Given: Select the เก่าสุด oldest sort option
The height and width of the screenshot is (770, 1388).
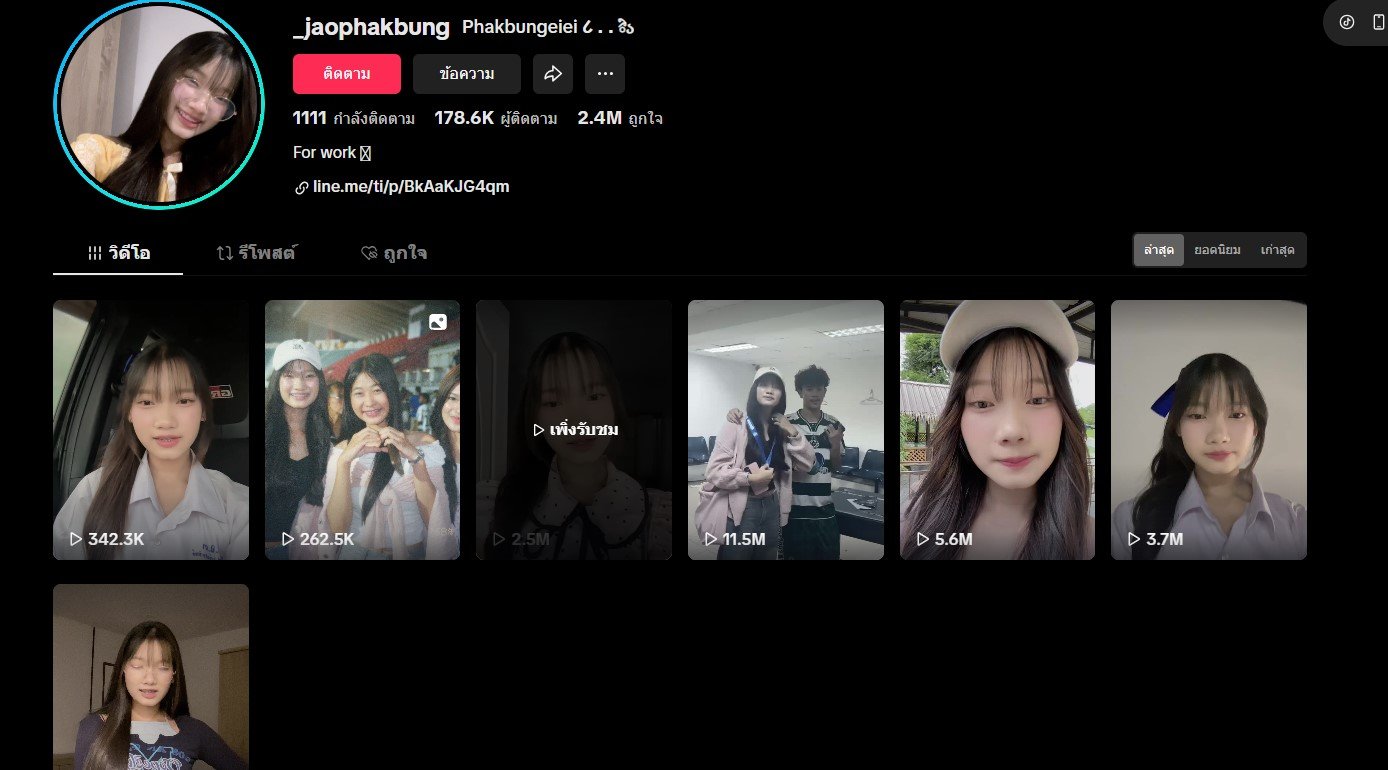Looking at the screenshot, I should 1278,250.
